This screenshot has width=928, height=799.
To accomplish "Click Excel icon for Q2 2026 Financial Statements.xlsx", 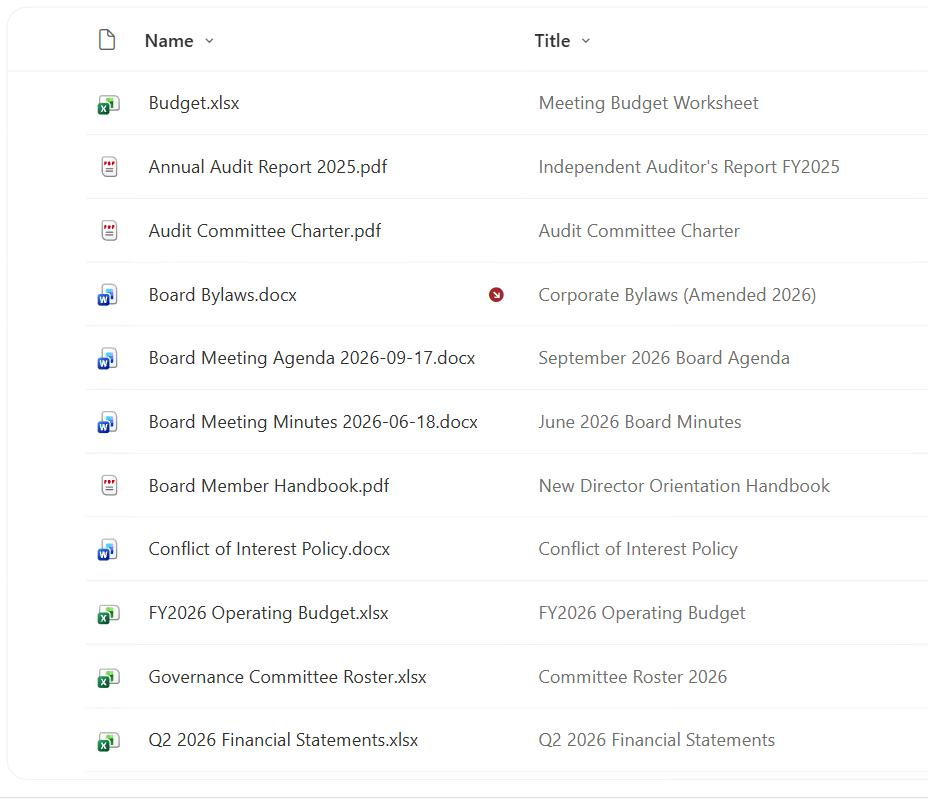I will click(108, 741).
